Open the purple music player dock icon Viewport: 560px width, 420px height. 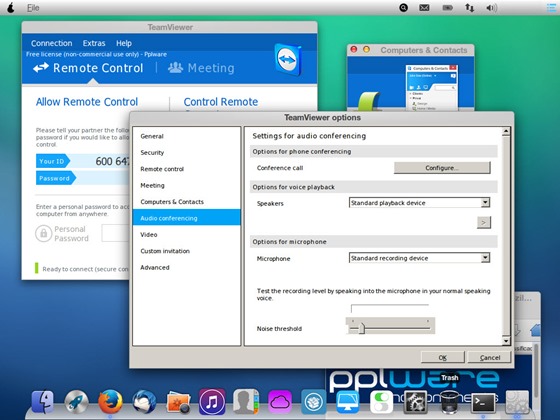(212, 401)
